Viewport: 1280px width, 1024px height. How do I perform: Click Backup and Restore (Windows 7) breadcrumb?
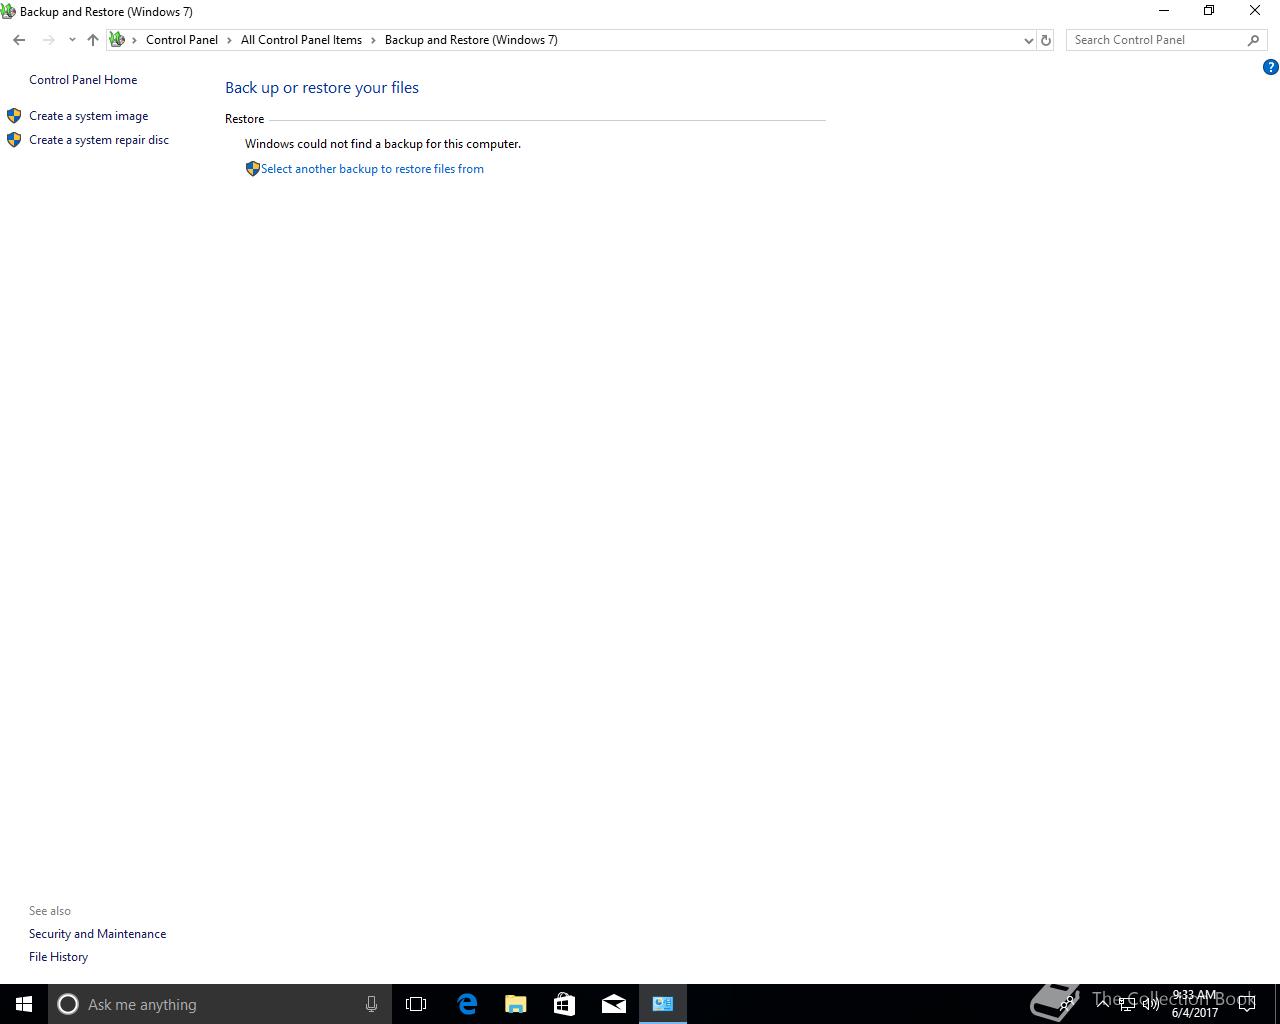coord(471,40)
